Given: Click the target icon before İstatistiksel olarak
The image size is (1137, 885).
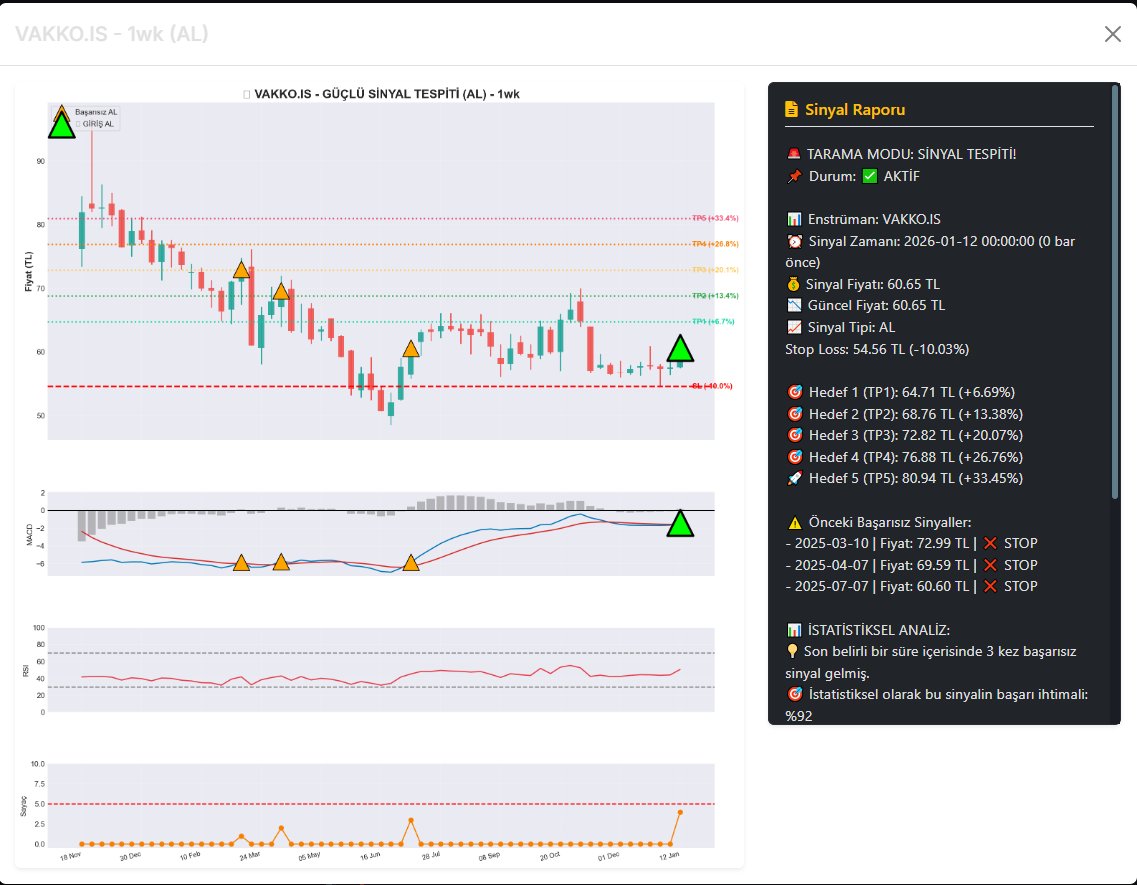Looking at the screenshot, I should (x=795, y=694).
